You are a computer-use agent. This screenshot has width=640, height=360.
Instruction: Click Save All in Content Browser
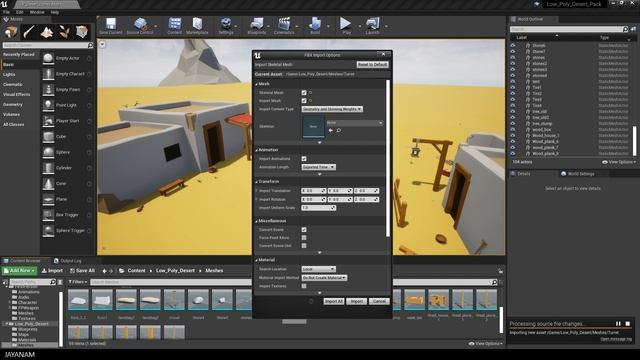coord(82,271)
